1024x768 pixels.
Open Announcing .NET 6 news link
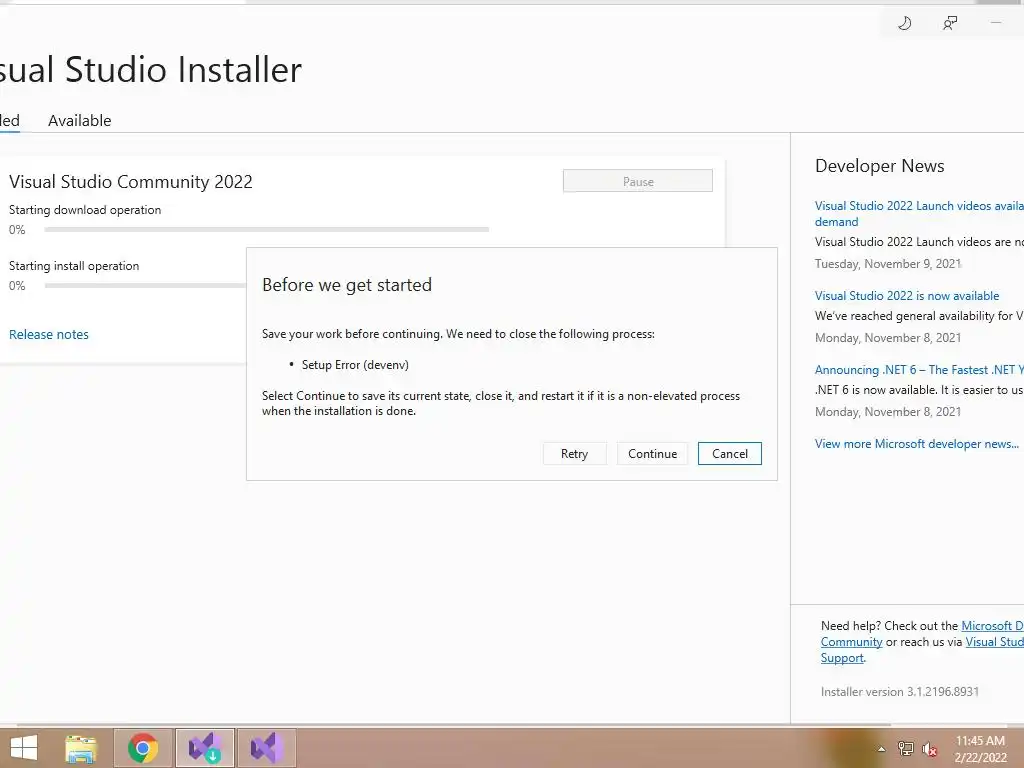(x=919, y=370)
